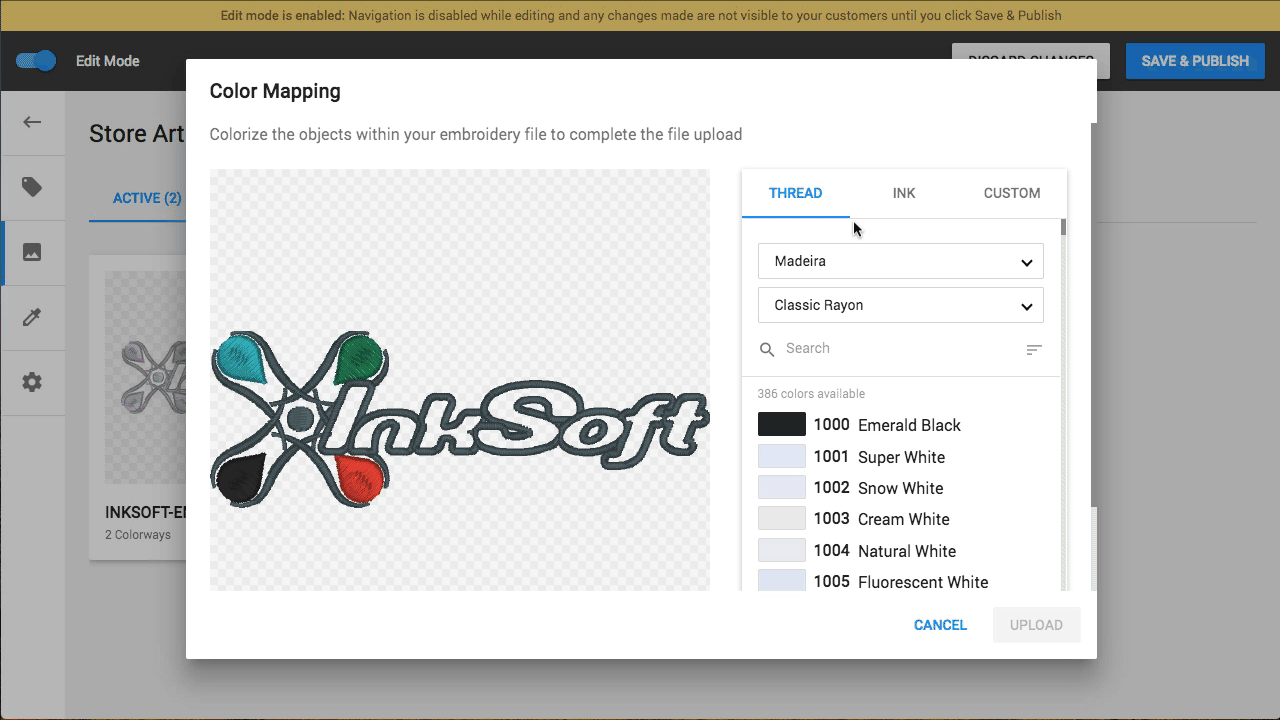The image size is (1280, 720).
Task: Click the store art thumbnail behind the dialog
Action: pyautogui.click(x=146, y=378)
